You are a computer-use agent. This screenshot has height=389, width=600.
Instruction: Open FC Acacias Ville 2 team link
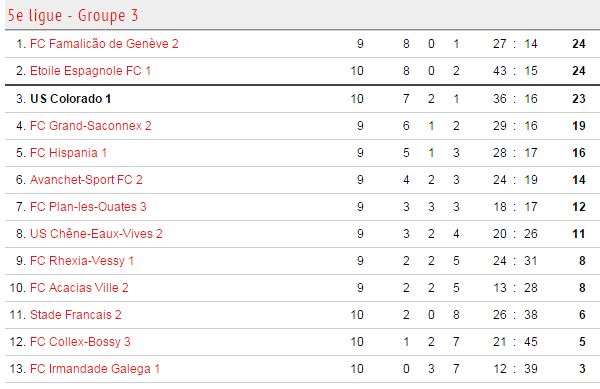pyautogui.click(x=79, y=288)
